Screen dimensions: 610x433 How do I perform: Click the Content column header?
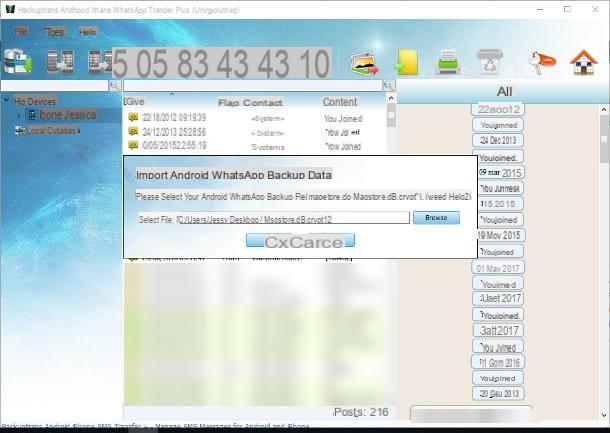pyautogui.click(x=340, y=102)
